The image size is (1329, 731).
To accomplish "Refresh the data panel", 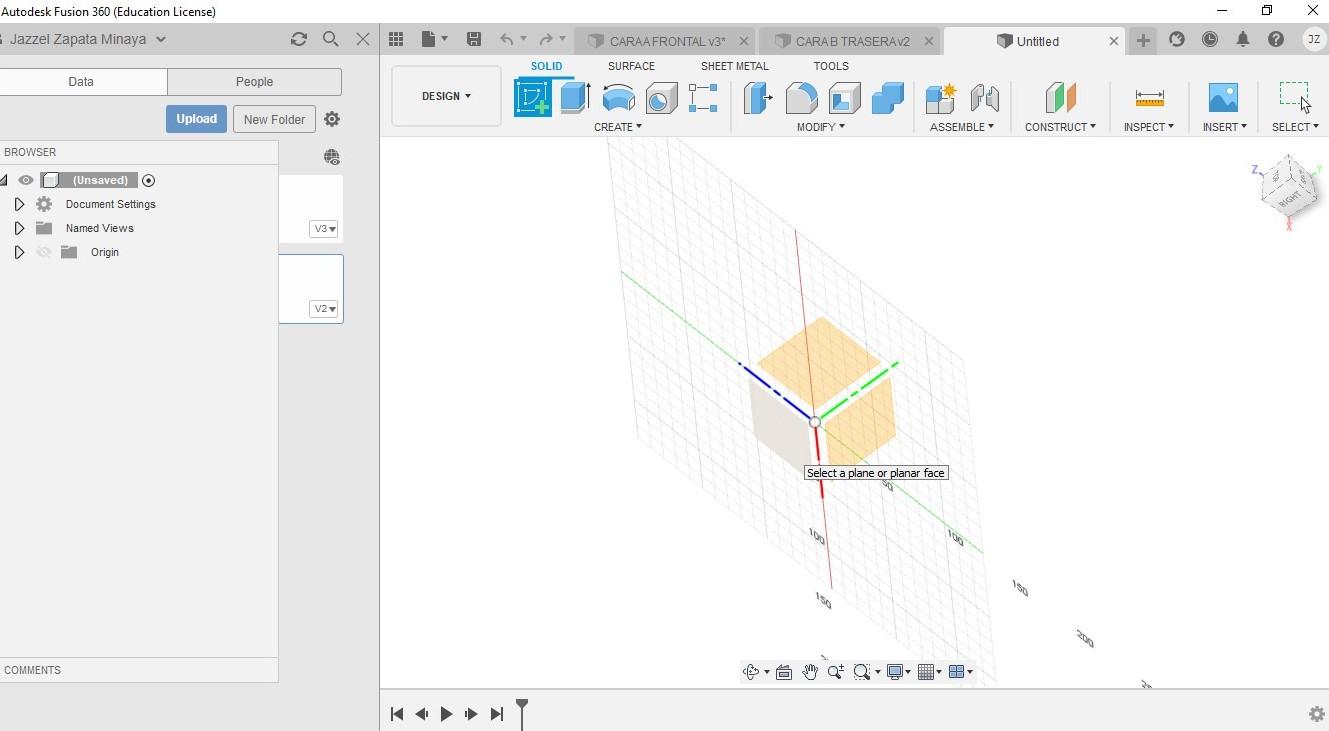I will click(x=298, y=39).
